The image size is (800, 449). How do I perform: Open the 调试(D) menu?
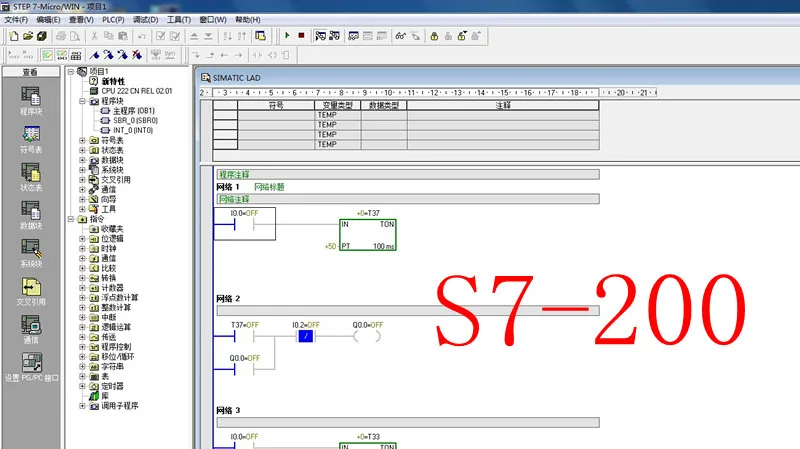(x=145, y=19)
